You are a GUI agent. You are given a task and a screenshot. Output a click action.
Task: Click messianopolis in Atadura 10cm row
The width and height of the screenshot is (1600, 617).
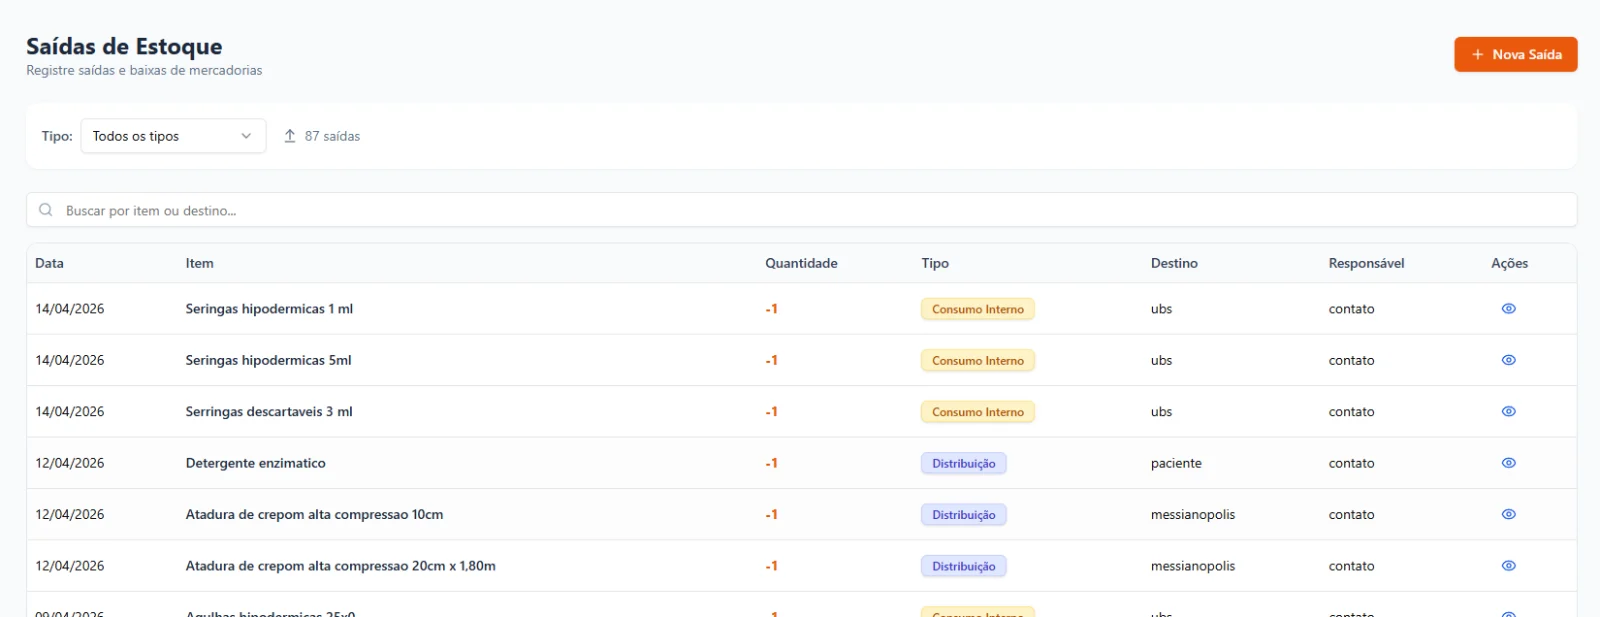(1193, 514)
